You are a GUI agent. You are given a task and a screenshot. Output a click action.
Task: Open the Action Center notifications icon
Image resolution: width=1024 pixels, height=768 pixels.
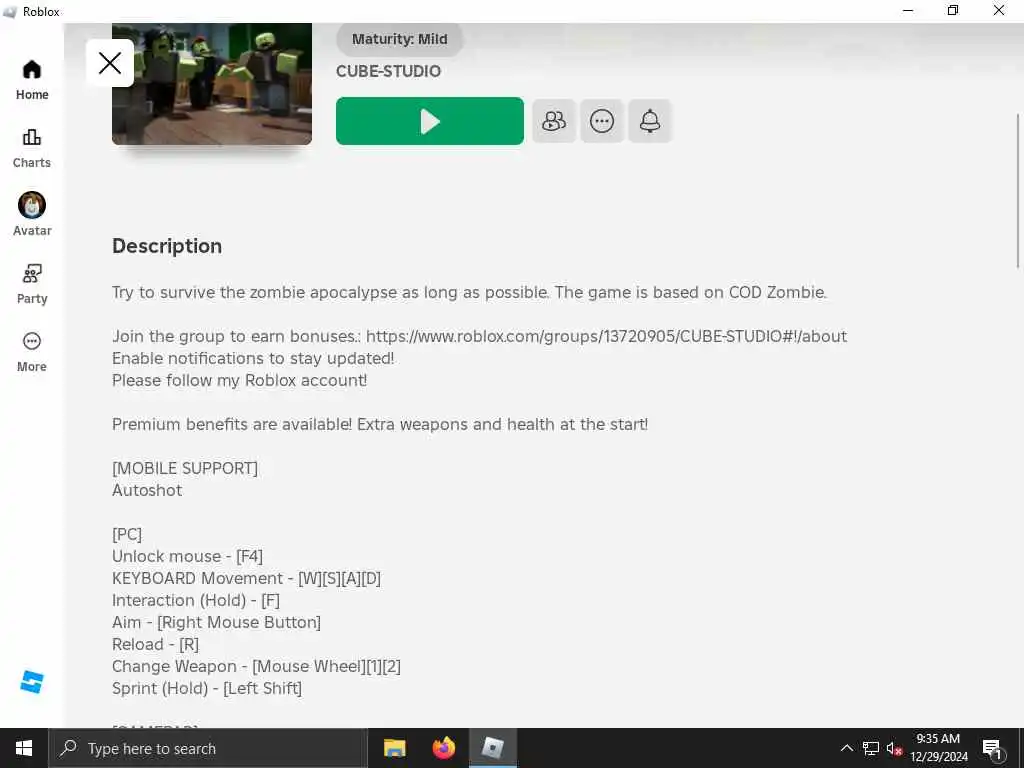click(x=992, y=748)
